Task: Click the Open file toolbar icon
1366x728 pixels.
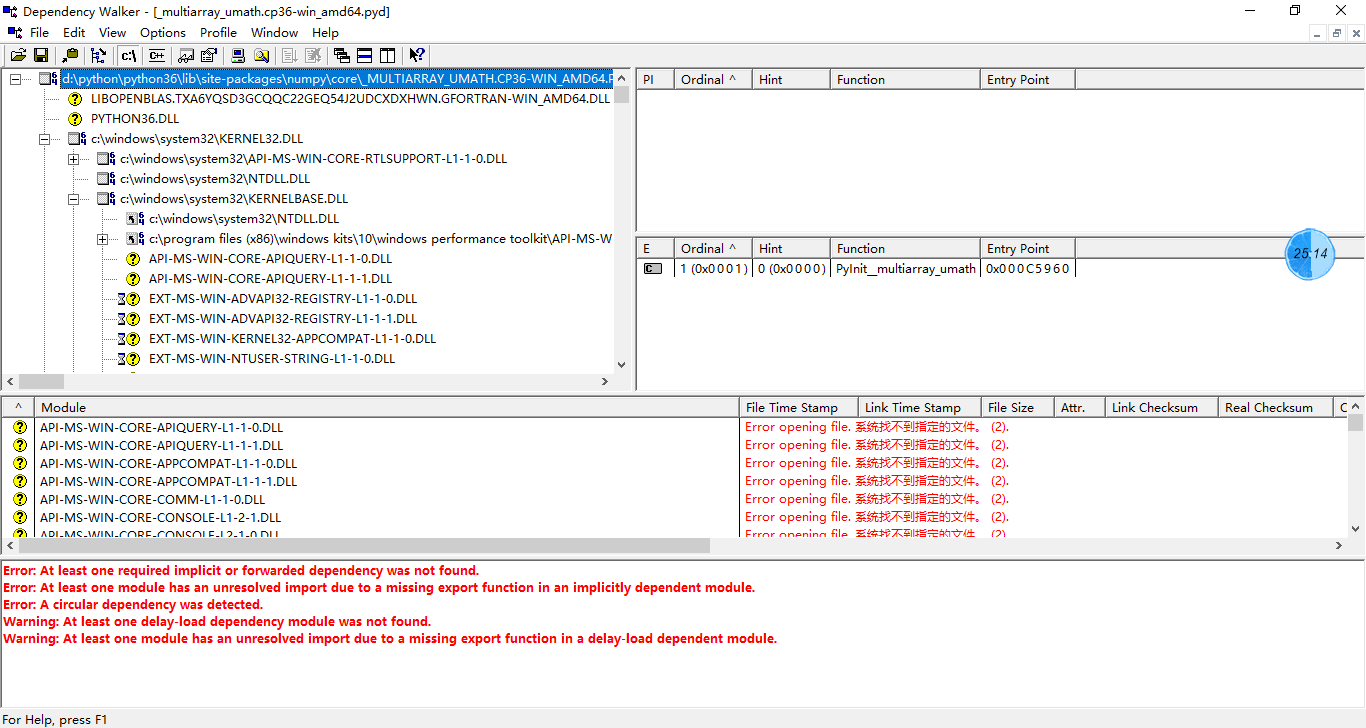Action: pos(18,56)
